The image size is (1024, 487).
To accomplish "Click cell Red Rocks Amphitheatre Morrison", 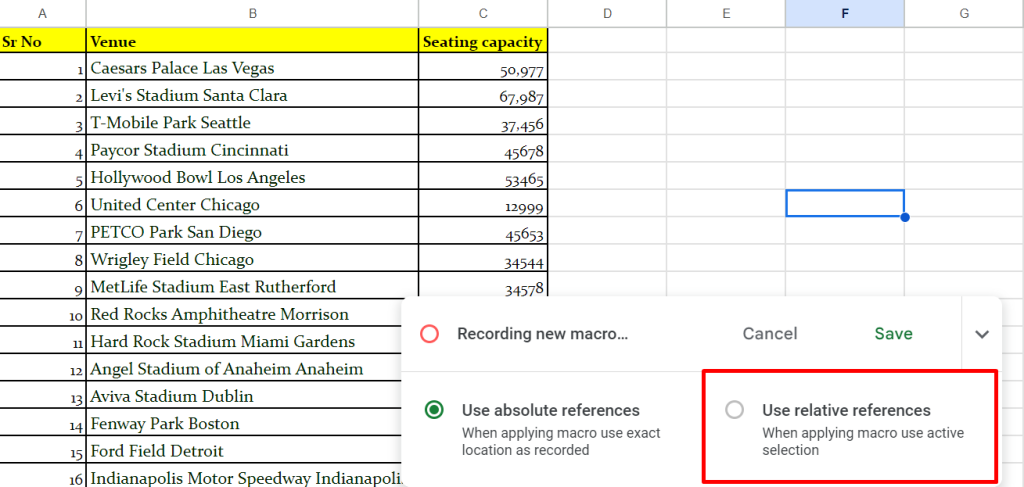I will [x=244, y=313].
